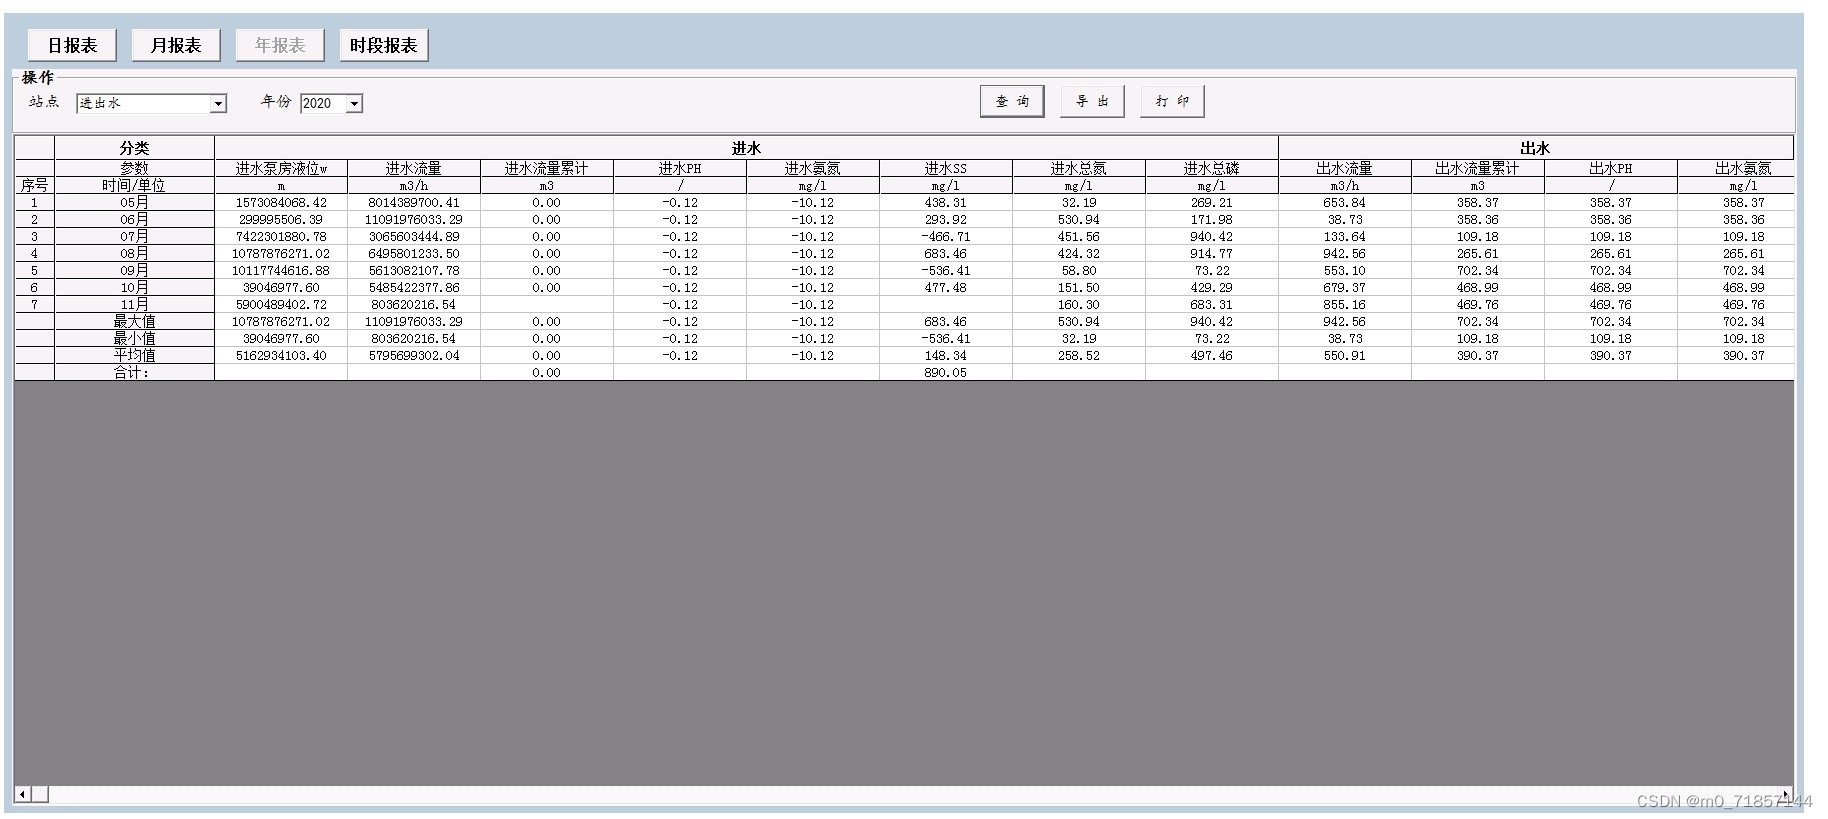The height and width of the screenshot is (819, 1828).
Task: Select the 年报表 yearly report tab
Action: tap(280, 45)
